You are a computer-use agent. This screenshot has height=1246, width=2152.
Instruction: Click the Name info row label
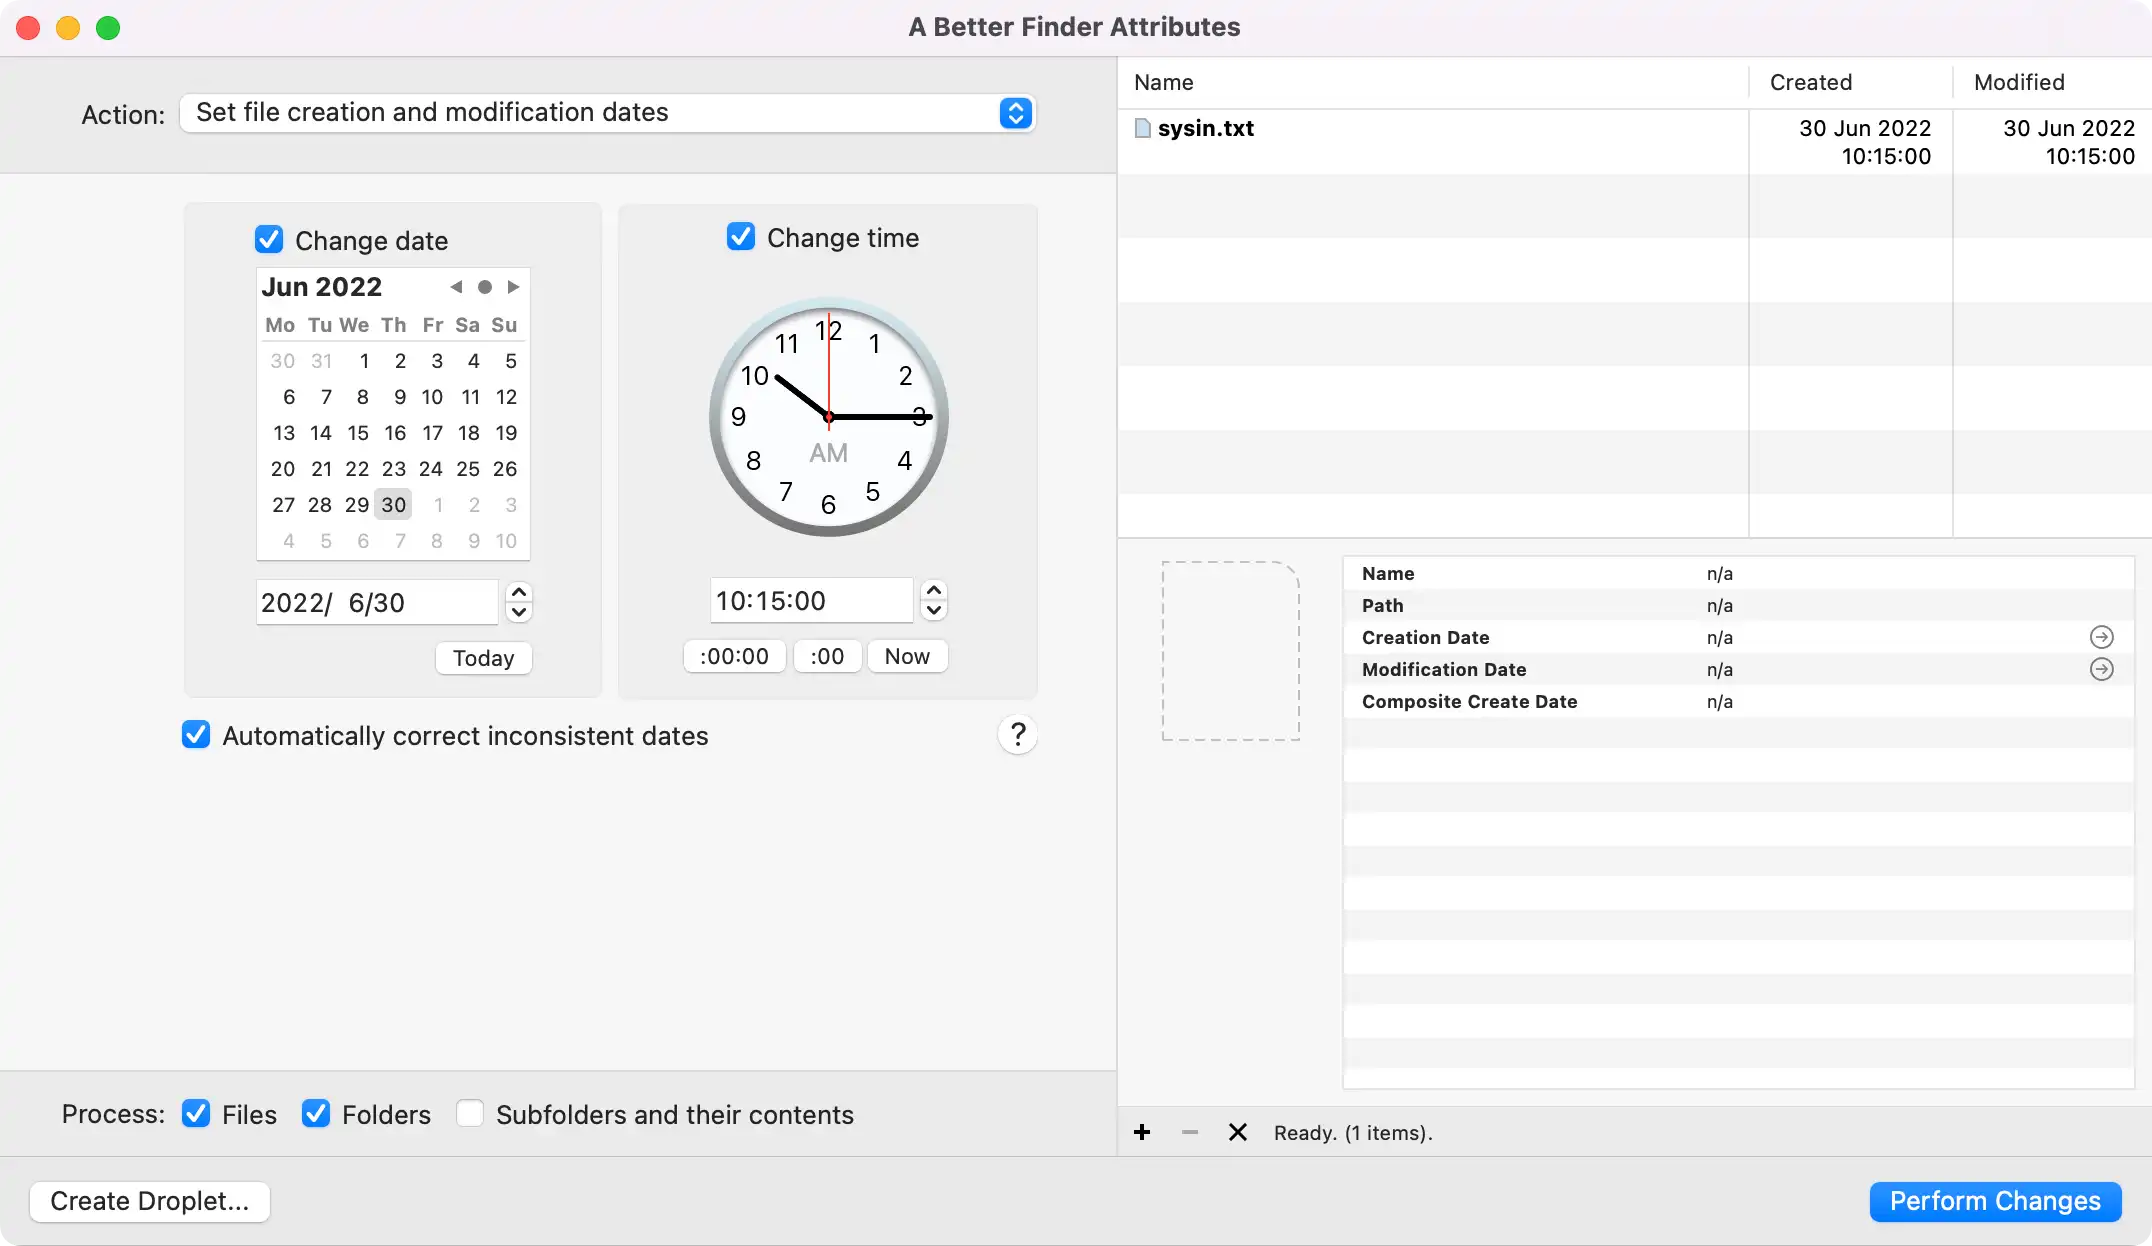1388,573
